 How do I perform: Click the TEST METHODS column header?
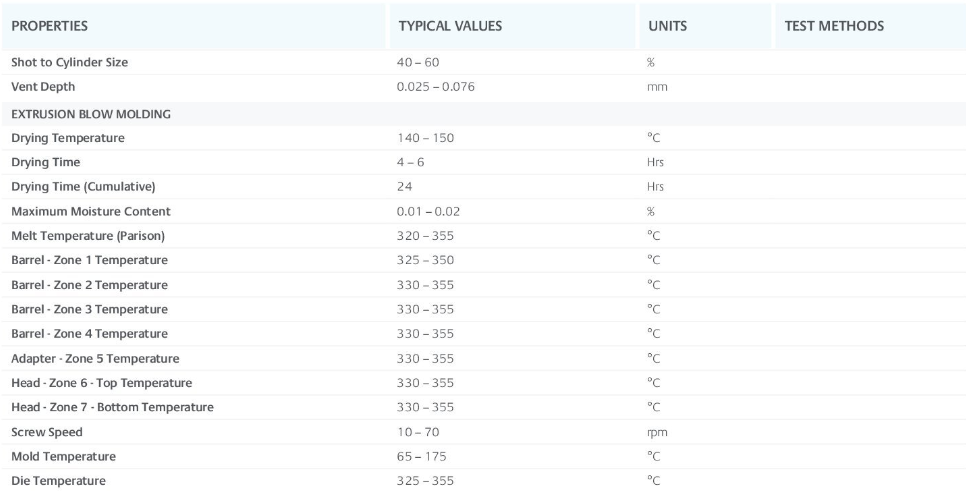(834, 26)
